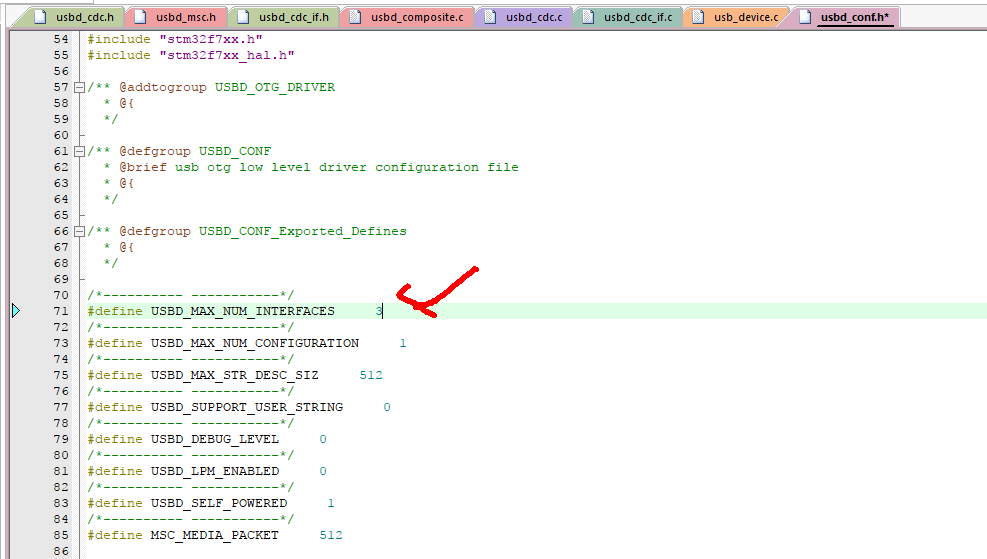The height and width of the screenshot is (559, 987).
Task: Click USBD_DEBUG_LEVEL define name
Action: pyautogui.click(x=214, y=439)
